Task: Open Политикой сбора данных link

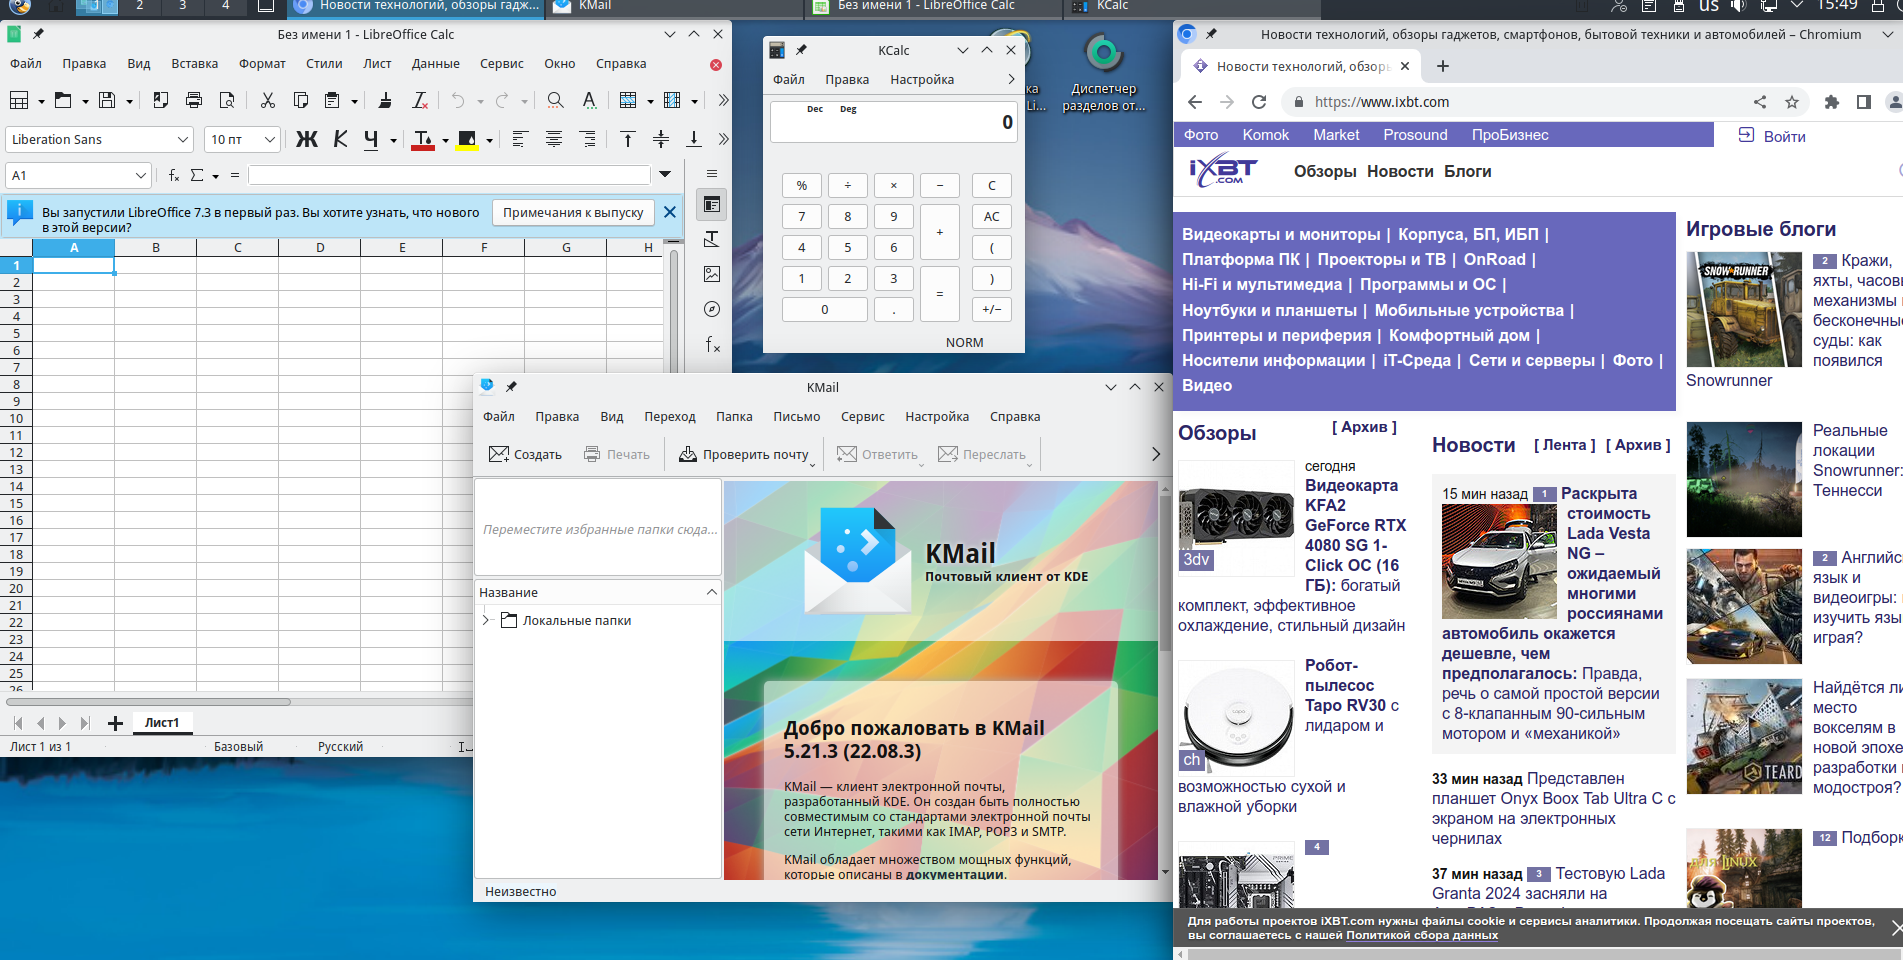Action: [x=1421, y=936]
